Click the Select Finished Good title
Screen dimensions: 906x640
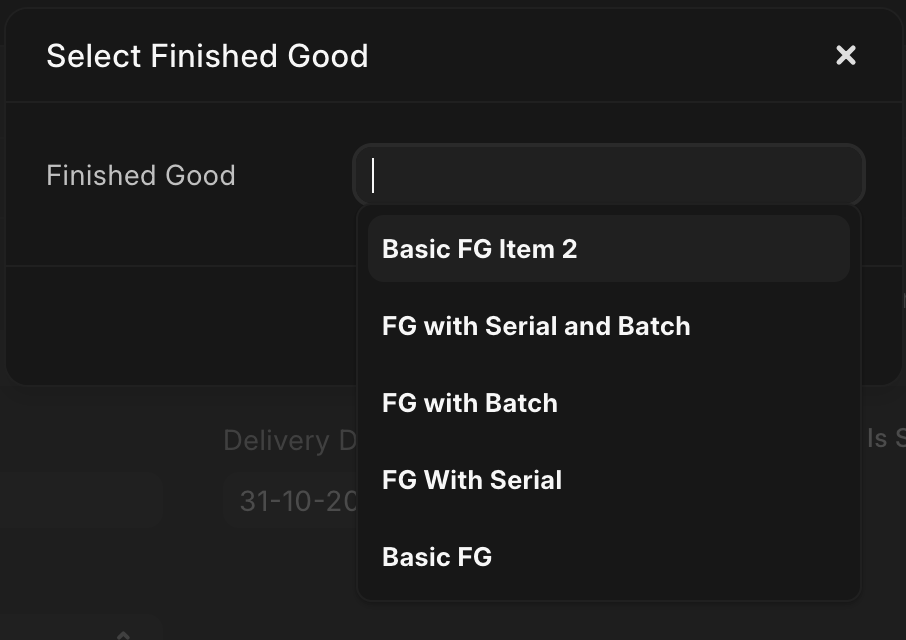(207, 56)
